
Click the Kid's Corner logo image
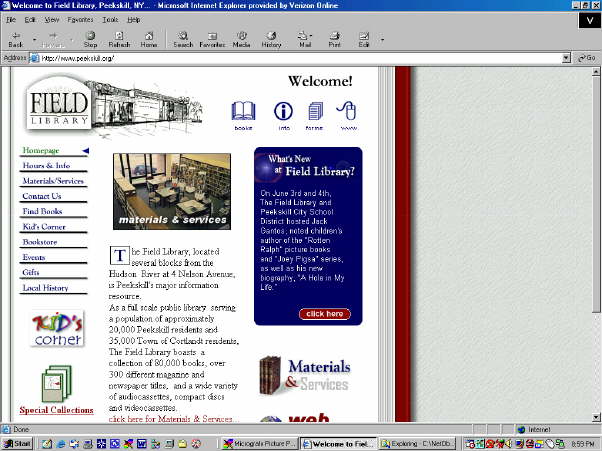[58, 329]
